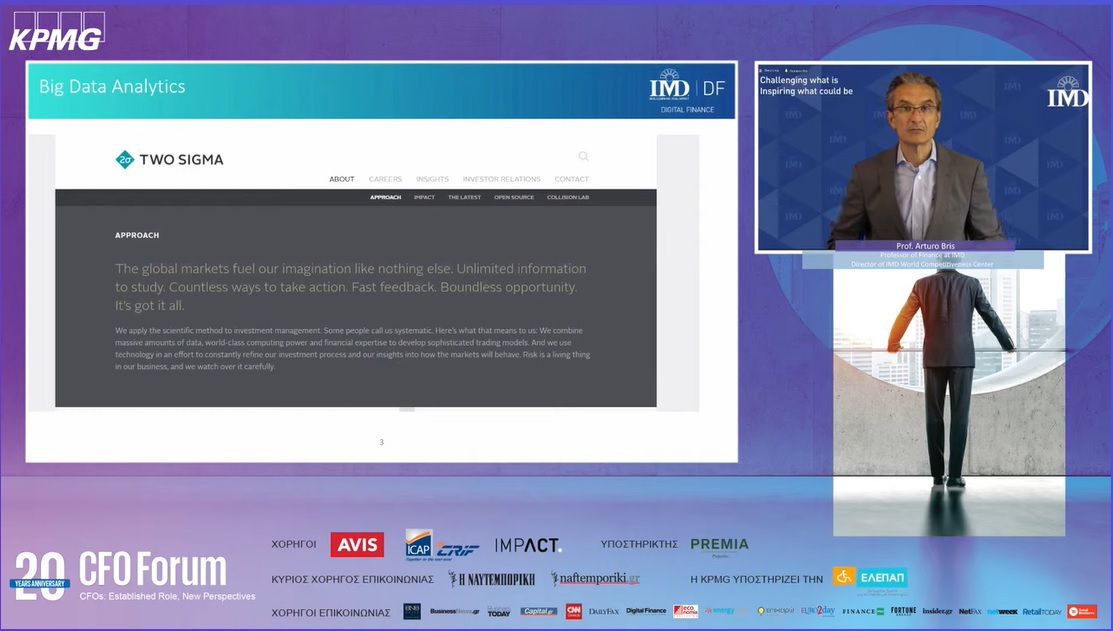1113x631 pixels.
Task: Click the IMD Digital Finance logo on slide
Action: [687, 92]
